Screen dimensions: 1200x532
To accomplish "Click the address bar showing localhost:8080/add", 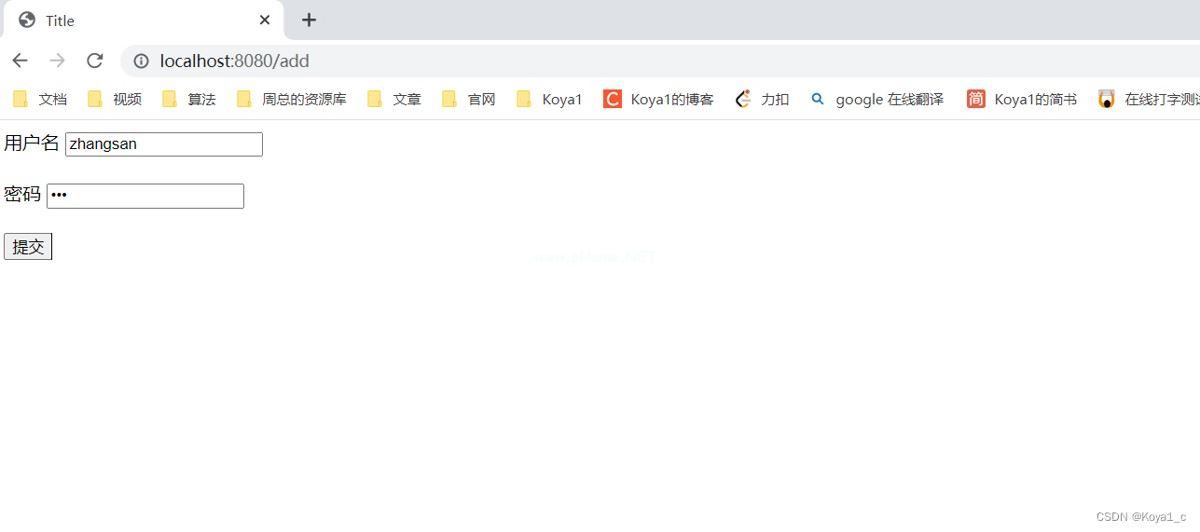I will (x=660, y=61).
